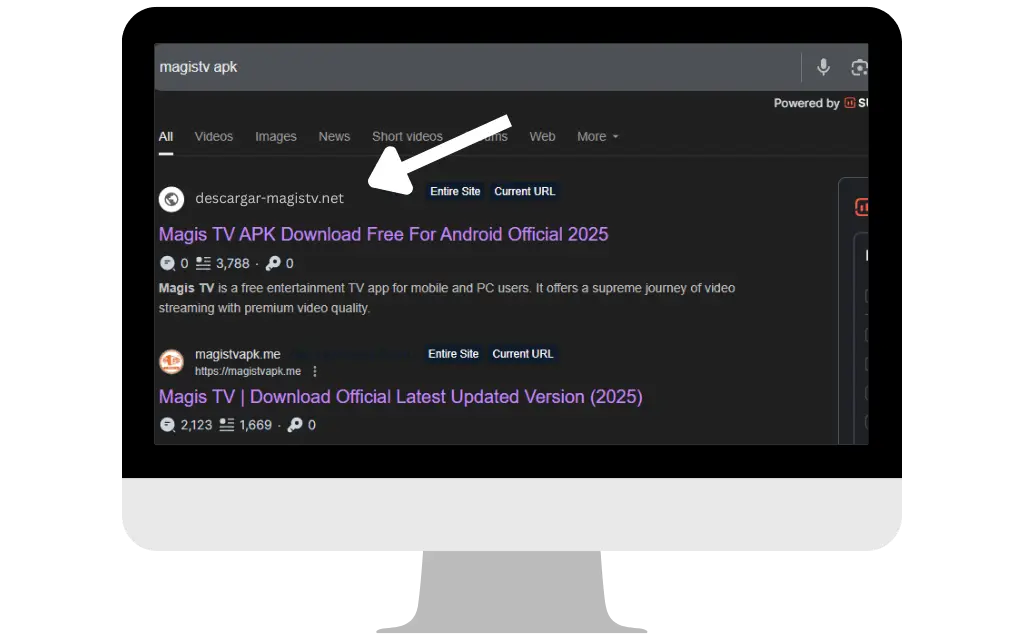Click Current URL button for descargar-magistv.net
1024x640 pixels.
point(524,191)
